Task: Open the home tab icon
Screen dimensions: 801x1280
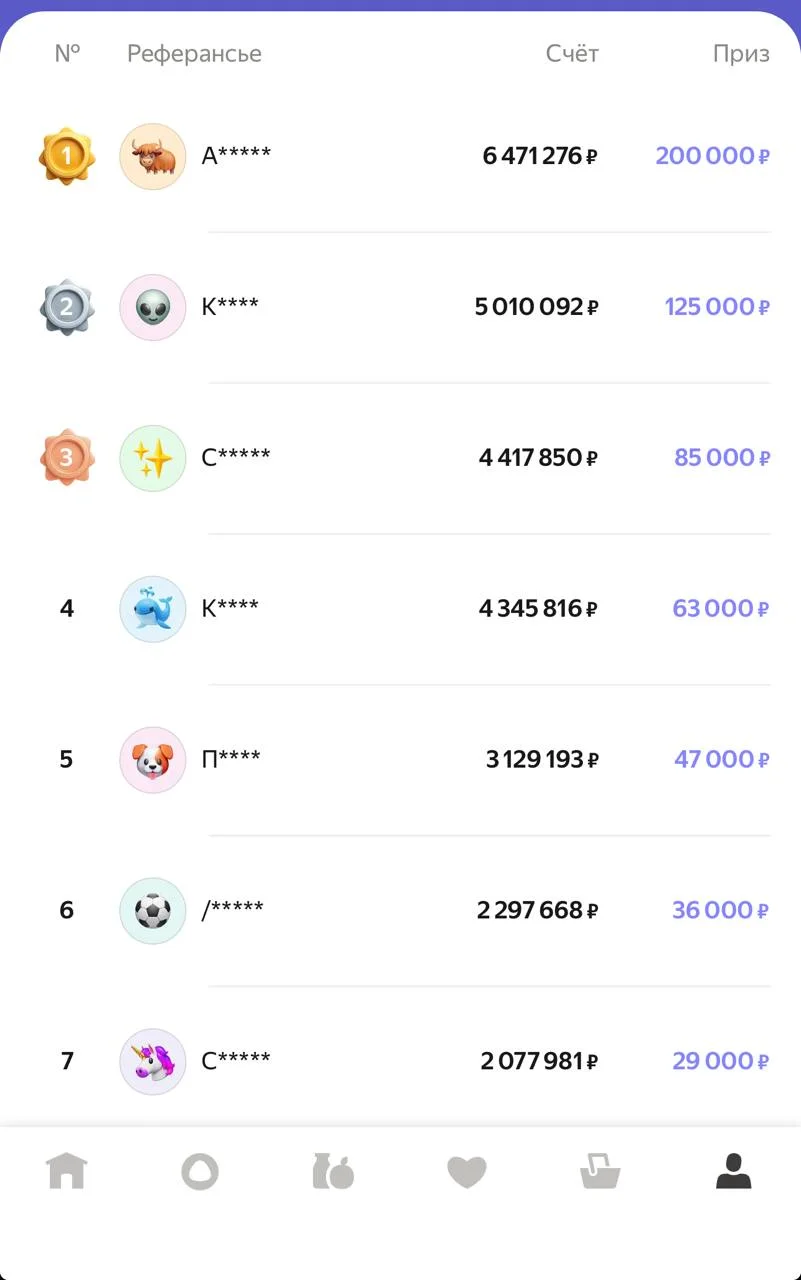Action: tap(67, 1170)
